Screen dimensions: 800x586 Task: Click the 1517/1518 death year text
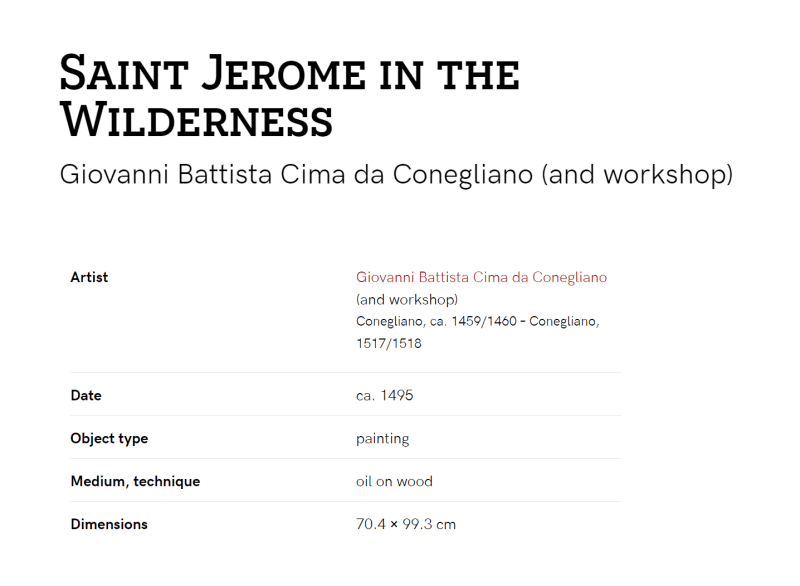tap(389, 343)
